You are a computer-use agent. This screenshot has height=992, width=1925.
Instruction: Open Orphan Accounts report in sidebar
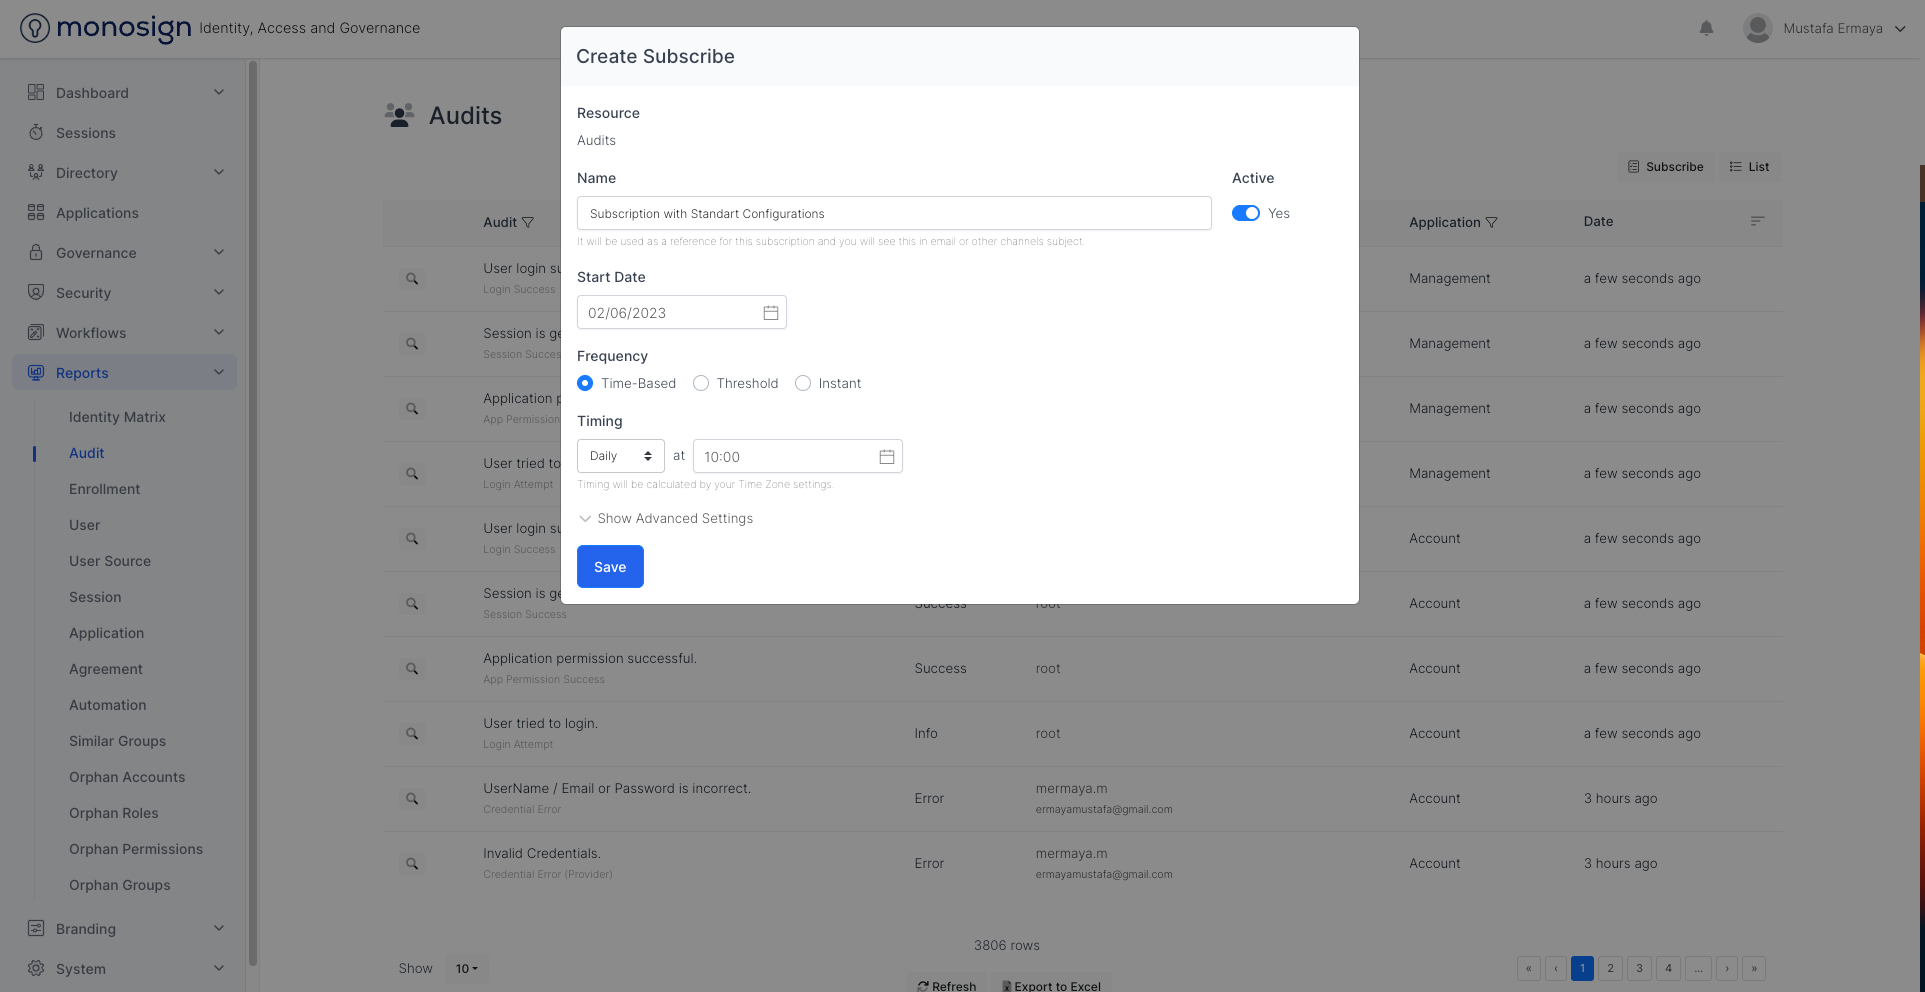tap(127, 777)
